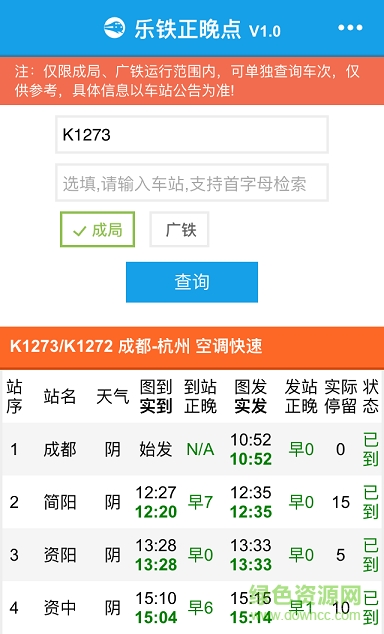Select the 资中 station row
This screenshot has width=384, height=634.
click(192, 608)
